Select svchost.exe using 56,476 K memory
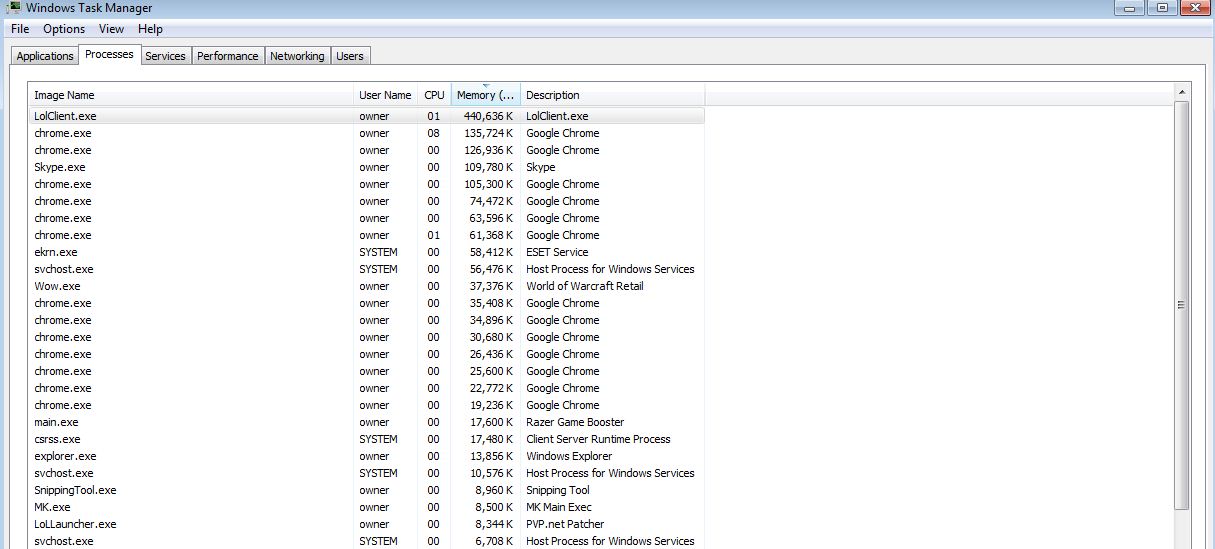Image resolution: width=1215 pixels, height=549 pixels. tap(367, 269)
